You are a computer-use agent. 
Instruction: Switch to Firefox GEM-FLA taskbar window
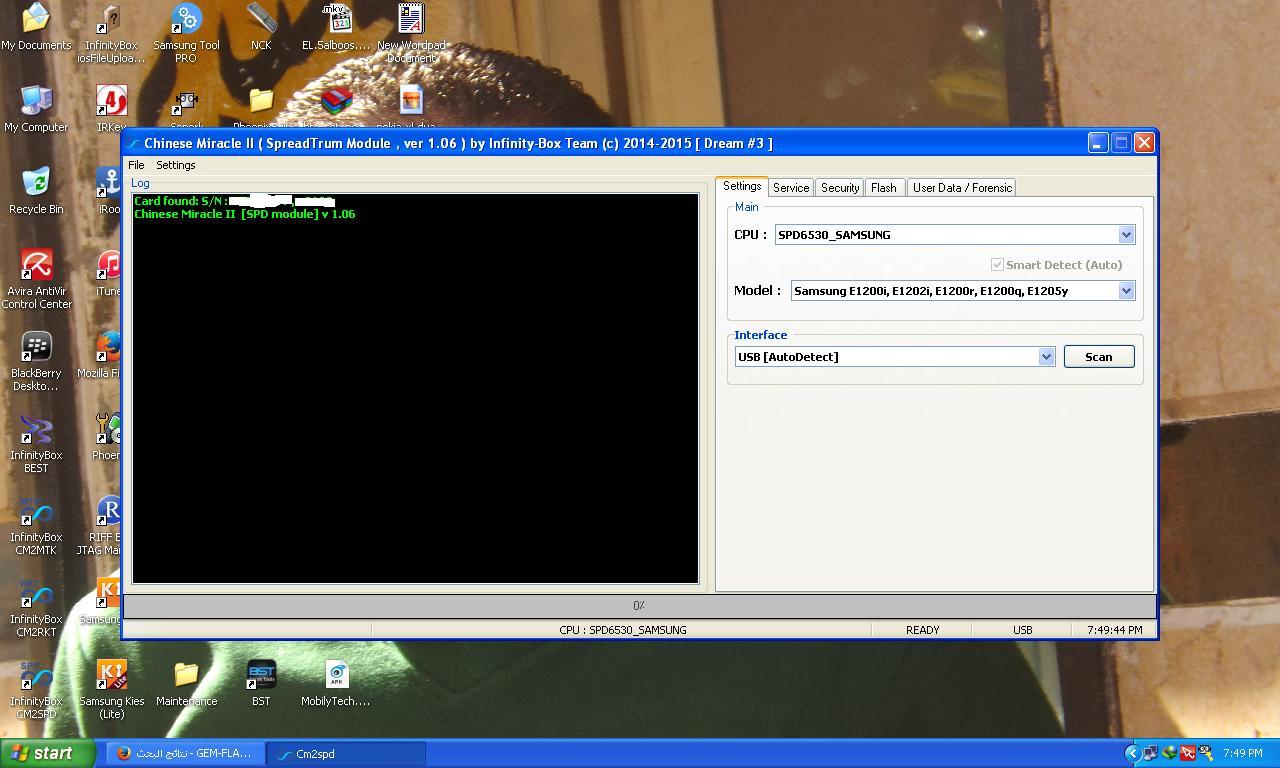tap(186, 754)
